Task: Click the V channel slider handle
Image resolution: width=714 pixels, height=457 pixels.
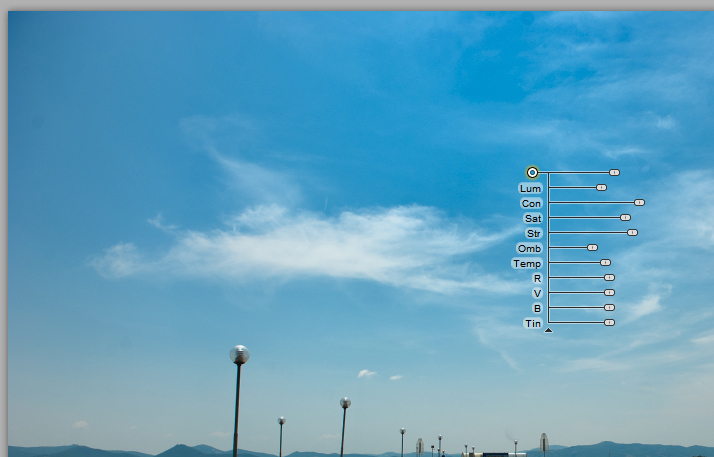Action: tap(609, 293)
